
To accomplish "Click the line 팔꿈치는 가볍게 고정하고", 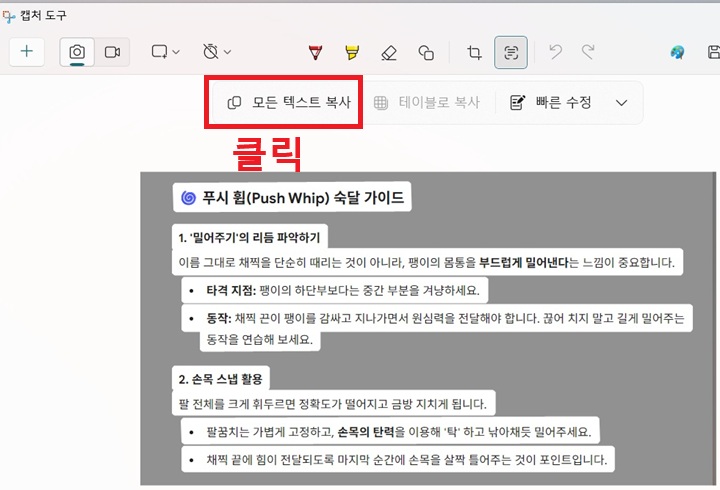I will (399, 432).
